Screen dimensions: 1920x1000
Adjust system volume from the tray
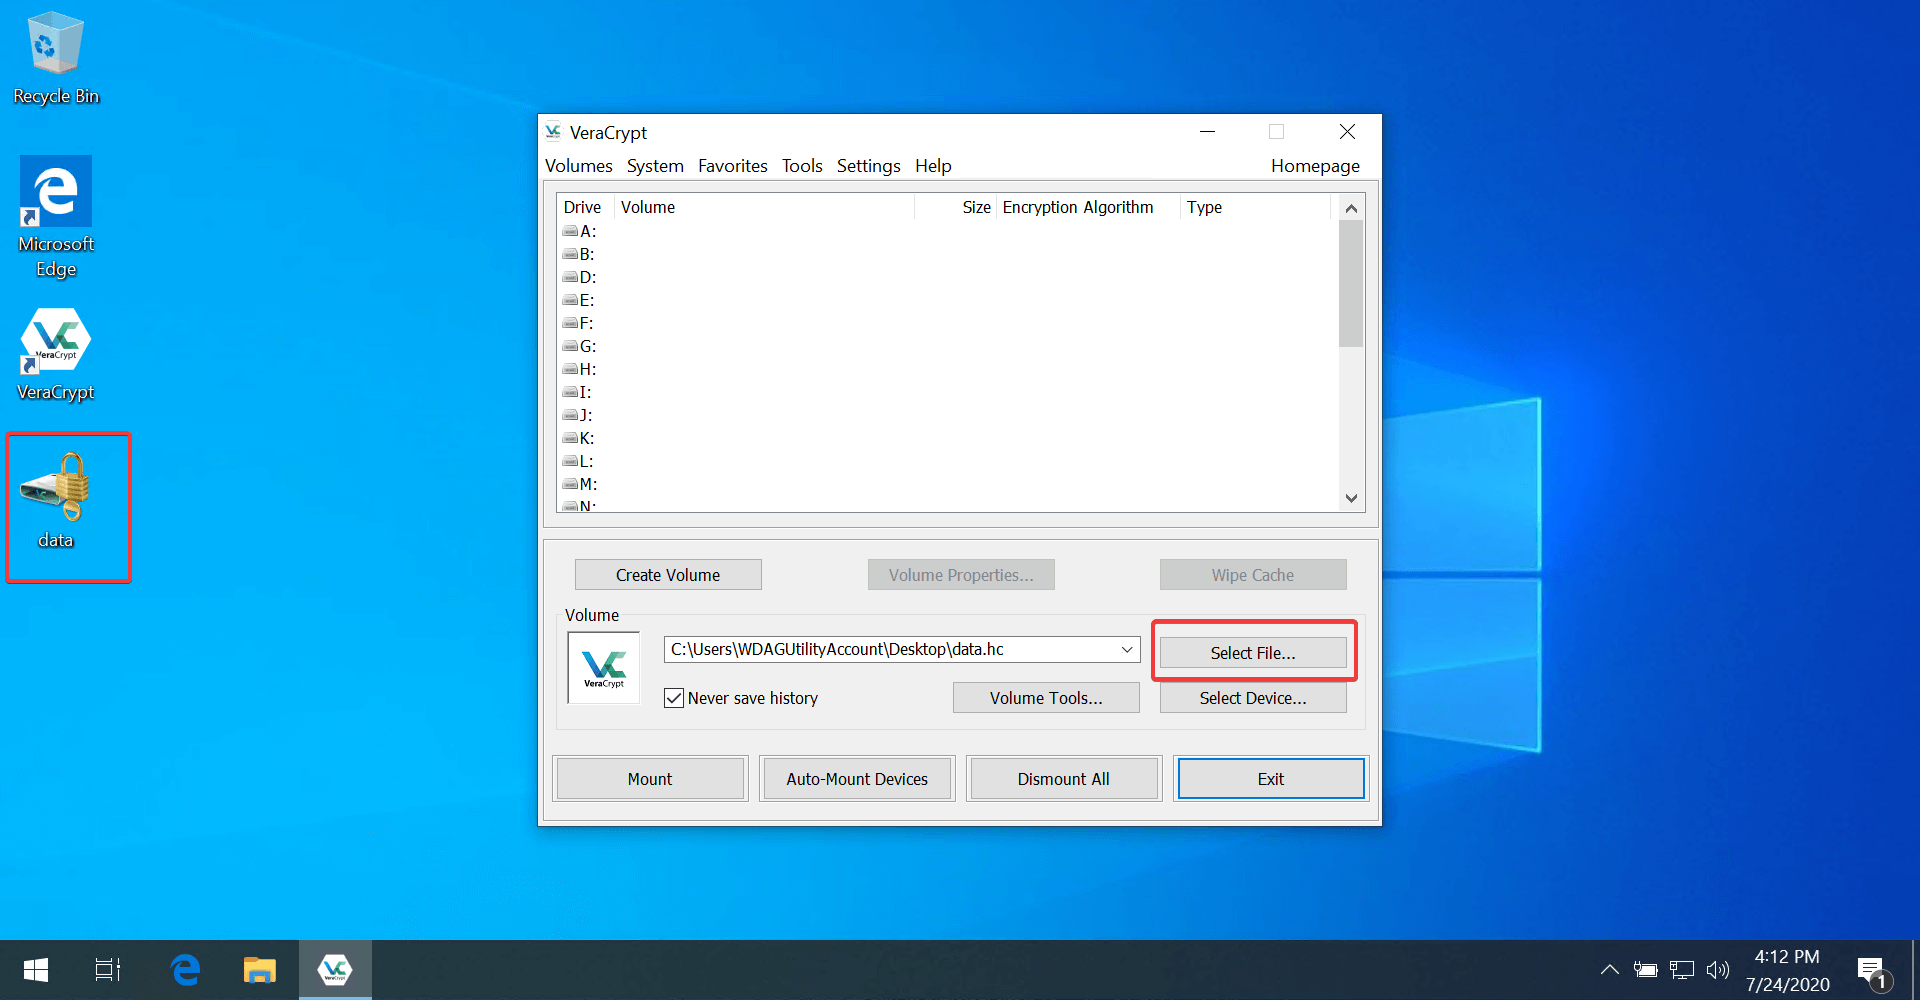(1718, 969)
